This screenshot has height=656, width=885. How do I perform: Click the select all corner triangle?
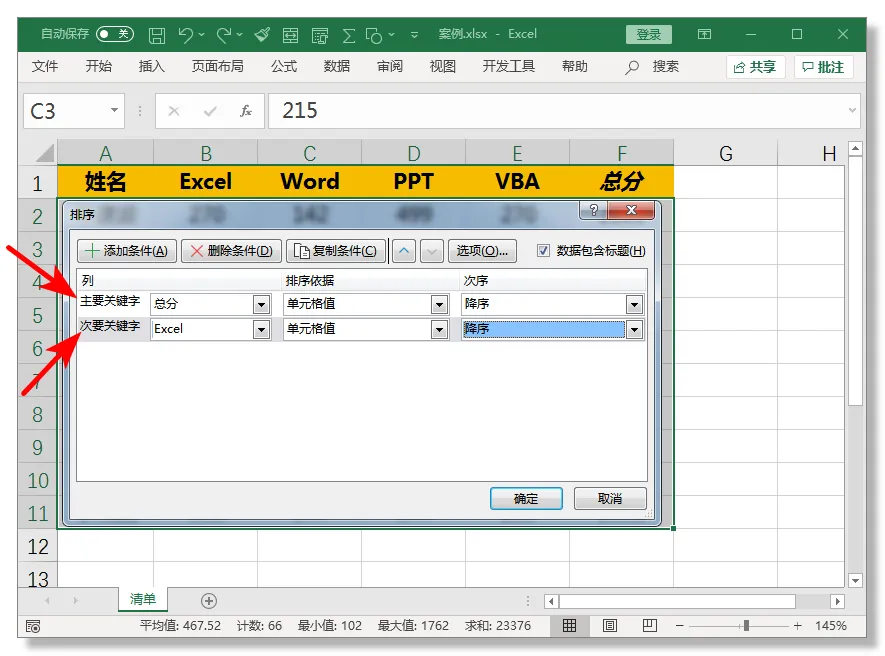point(45,154)
